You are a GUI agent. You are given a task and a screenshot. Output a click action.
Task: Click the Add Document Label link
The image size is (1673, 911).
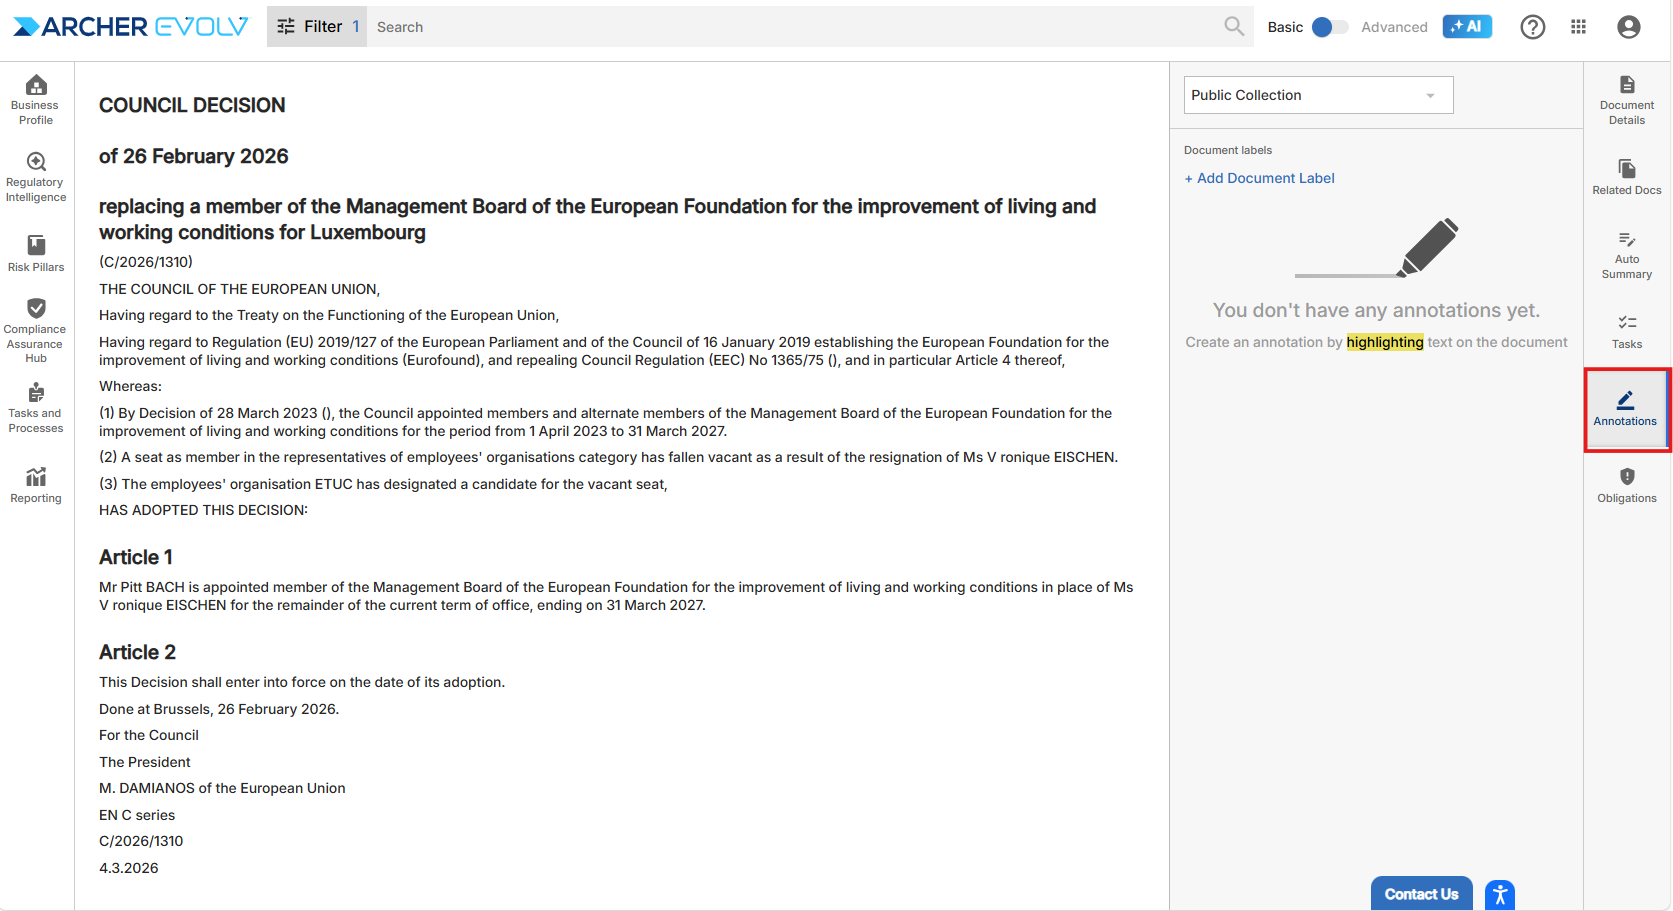(x=1259, y=178)
